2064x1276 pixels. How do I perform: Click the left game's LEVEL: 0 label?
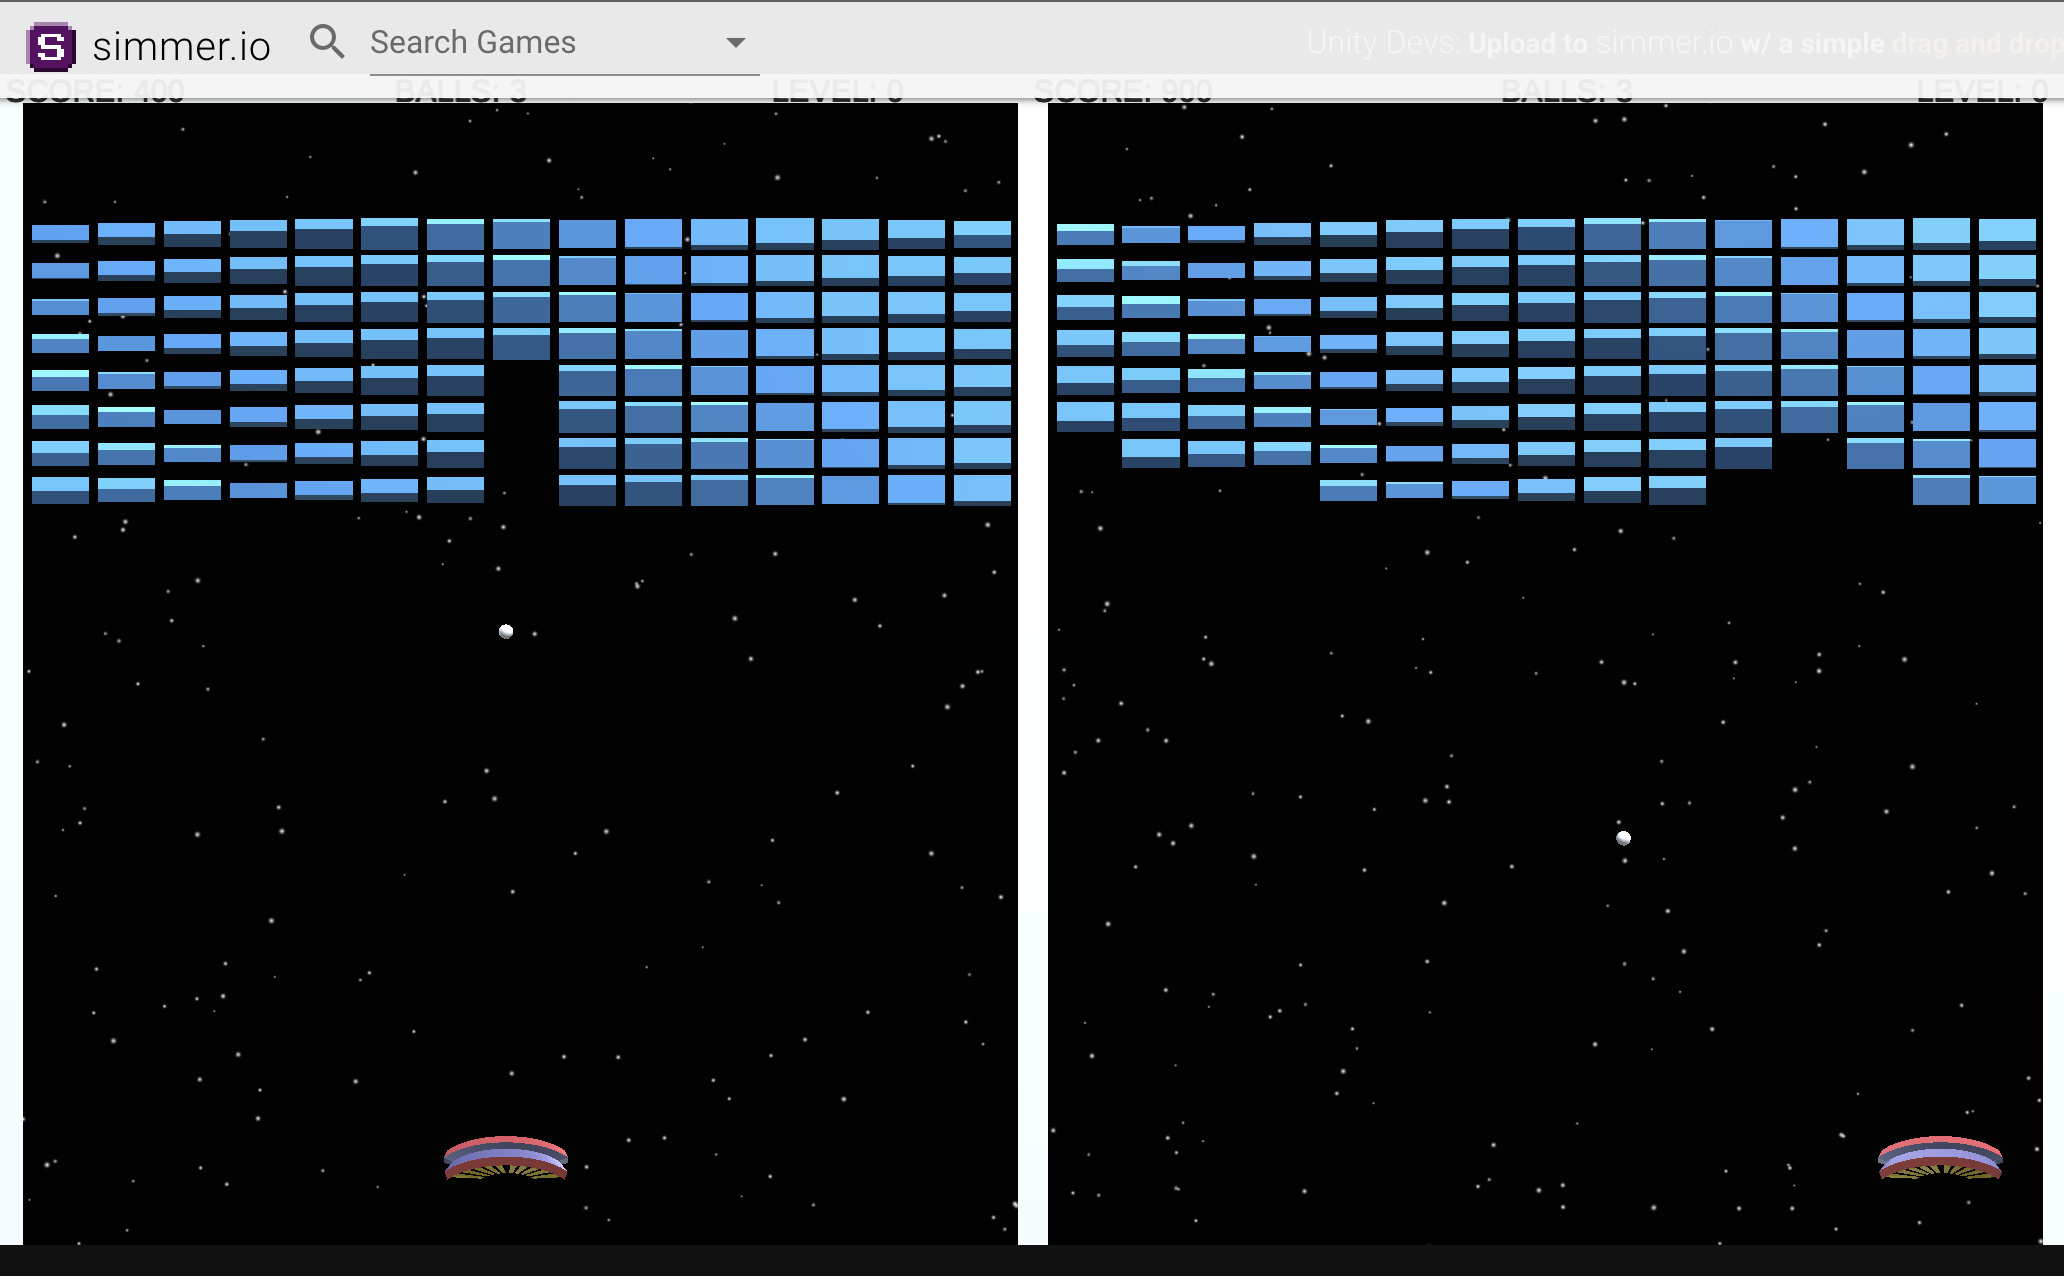pyautogui.click(x=838, y=90)
